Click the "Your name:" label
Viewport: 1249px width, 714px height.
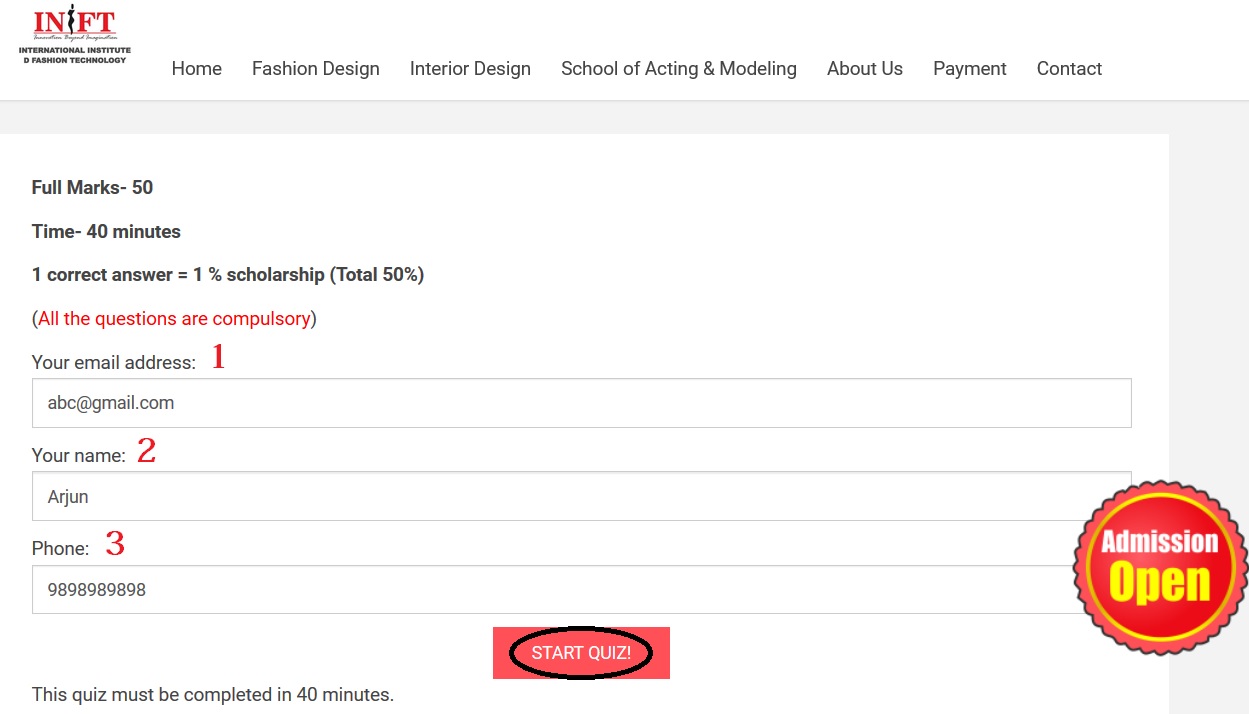pyautogui.click(x=79, y=456)
